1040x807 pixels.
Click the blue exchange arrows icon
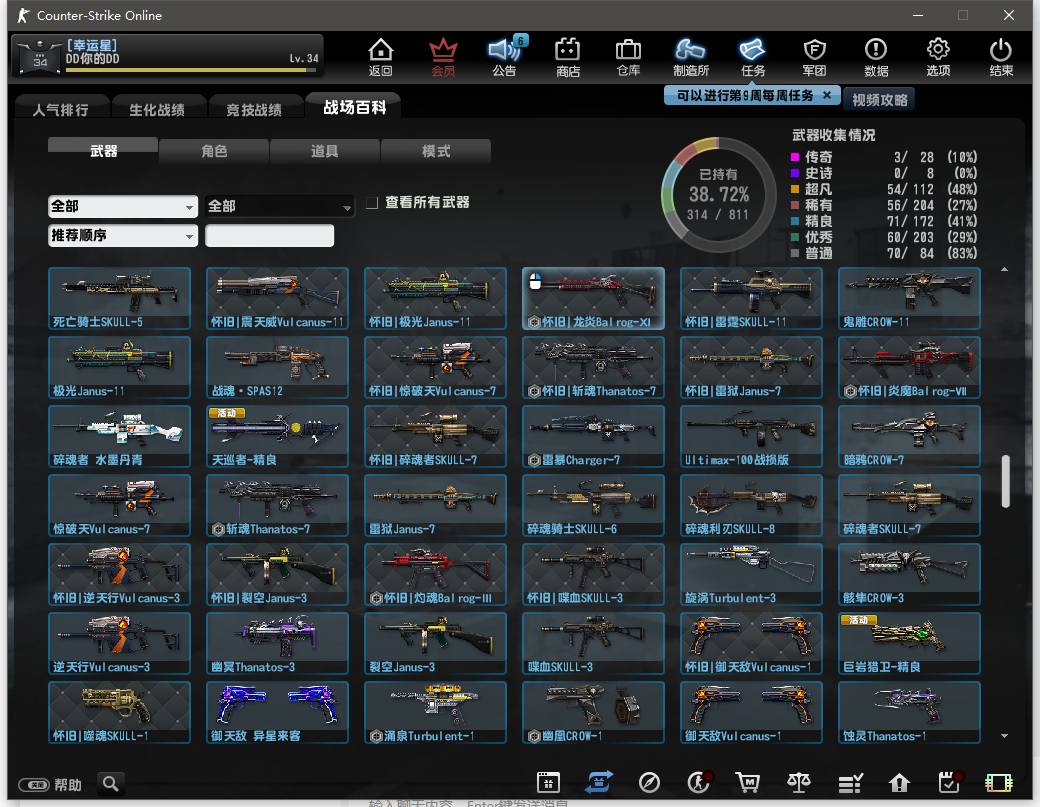(598, 783)
